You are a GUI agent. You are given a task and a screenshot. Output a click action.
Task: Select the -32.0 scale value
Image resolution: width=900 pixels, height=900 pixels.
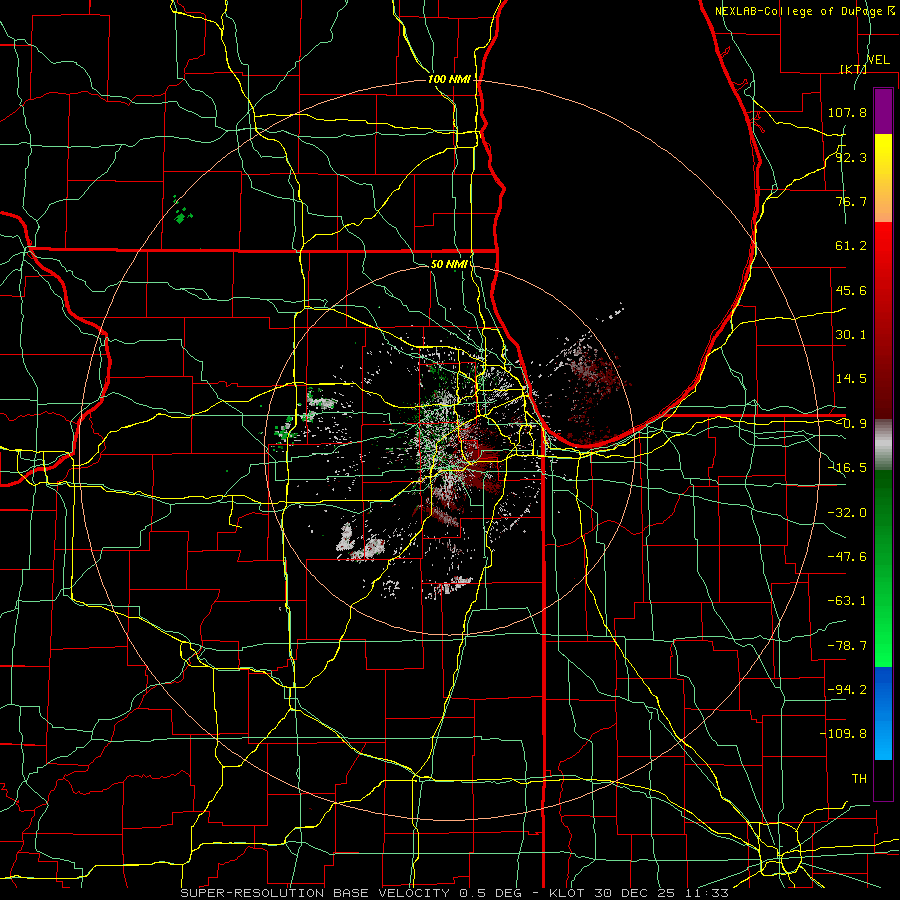coord(847,513)
